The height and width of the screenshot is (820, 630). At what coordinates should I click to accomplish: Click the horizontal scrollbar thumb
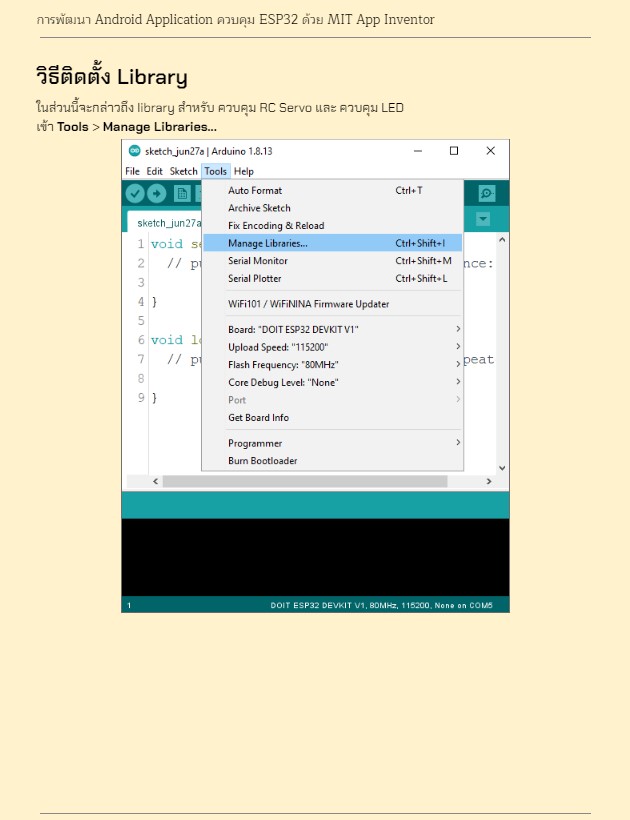[x=304, y=481]
